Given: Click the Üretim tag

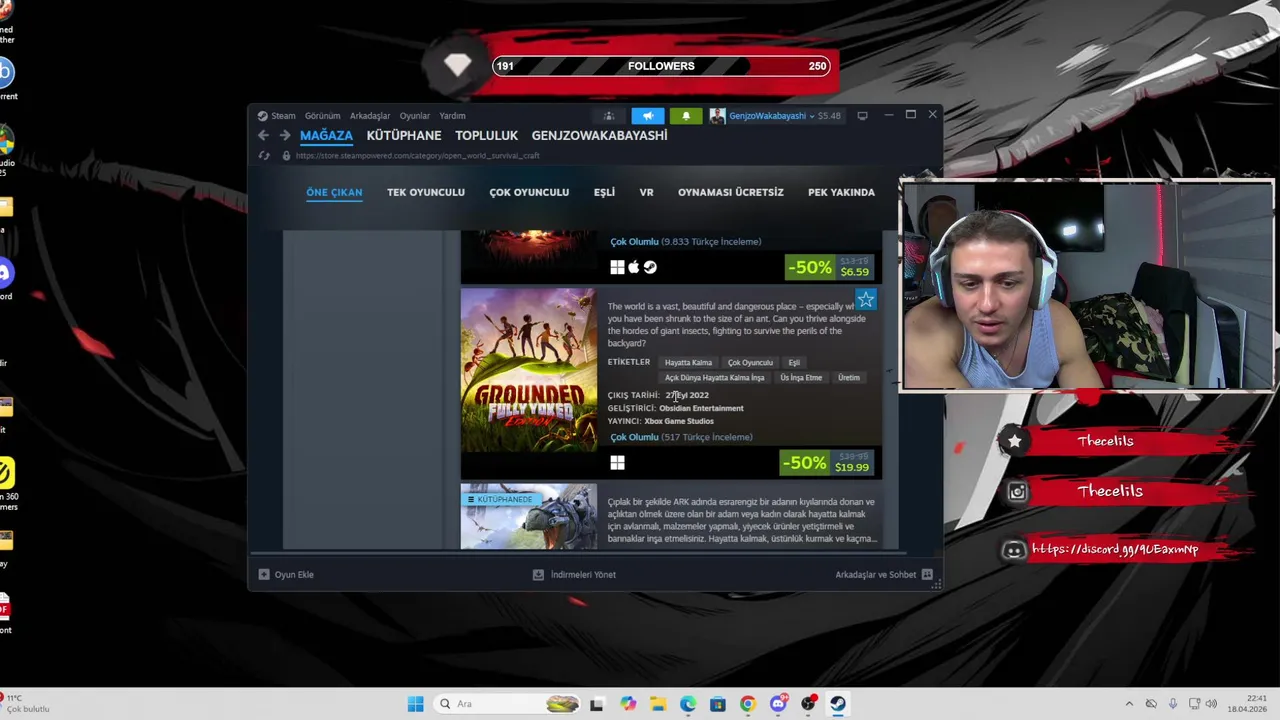Looking at the screenshot, I should [849, 378].
